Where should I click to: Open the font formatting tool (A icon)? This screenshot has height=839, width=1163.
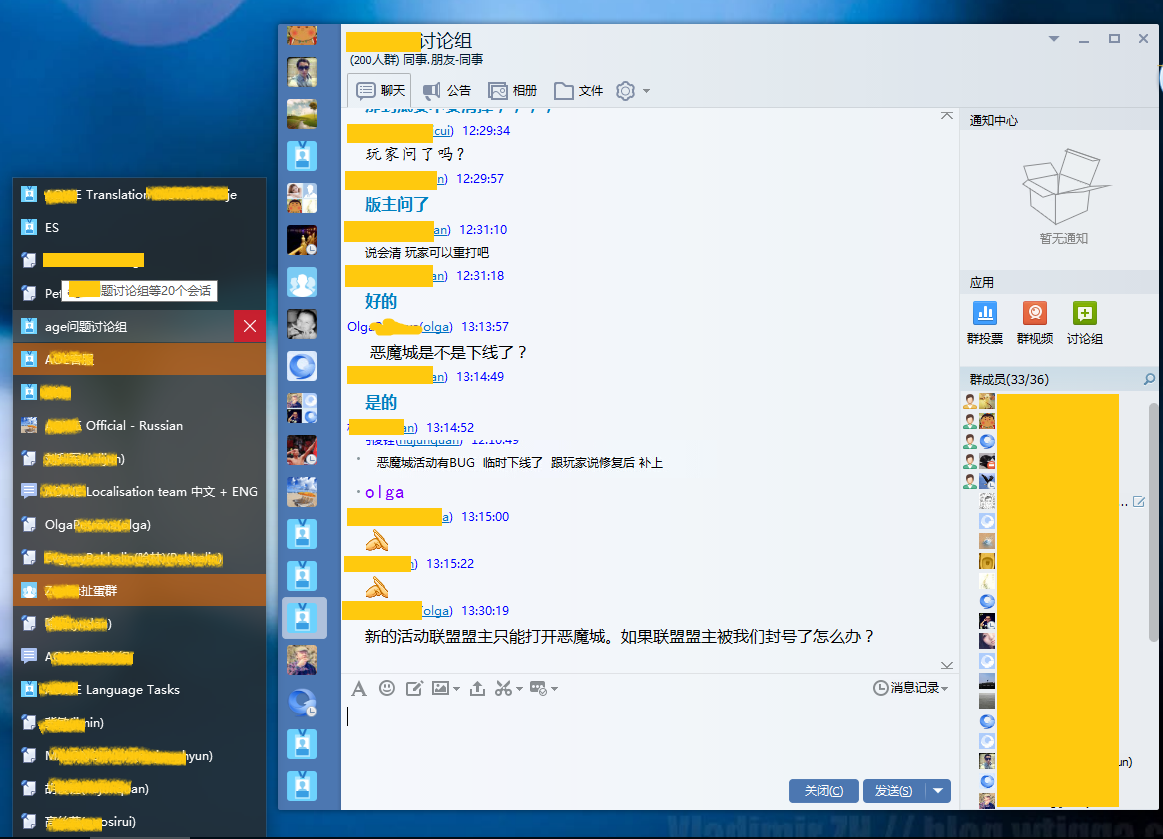click(x=359, y=689)
